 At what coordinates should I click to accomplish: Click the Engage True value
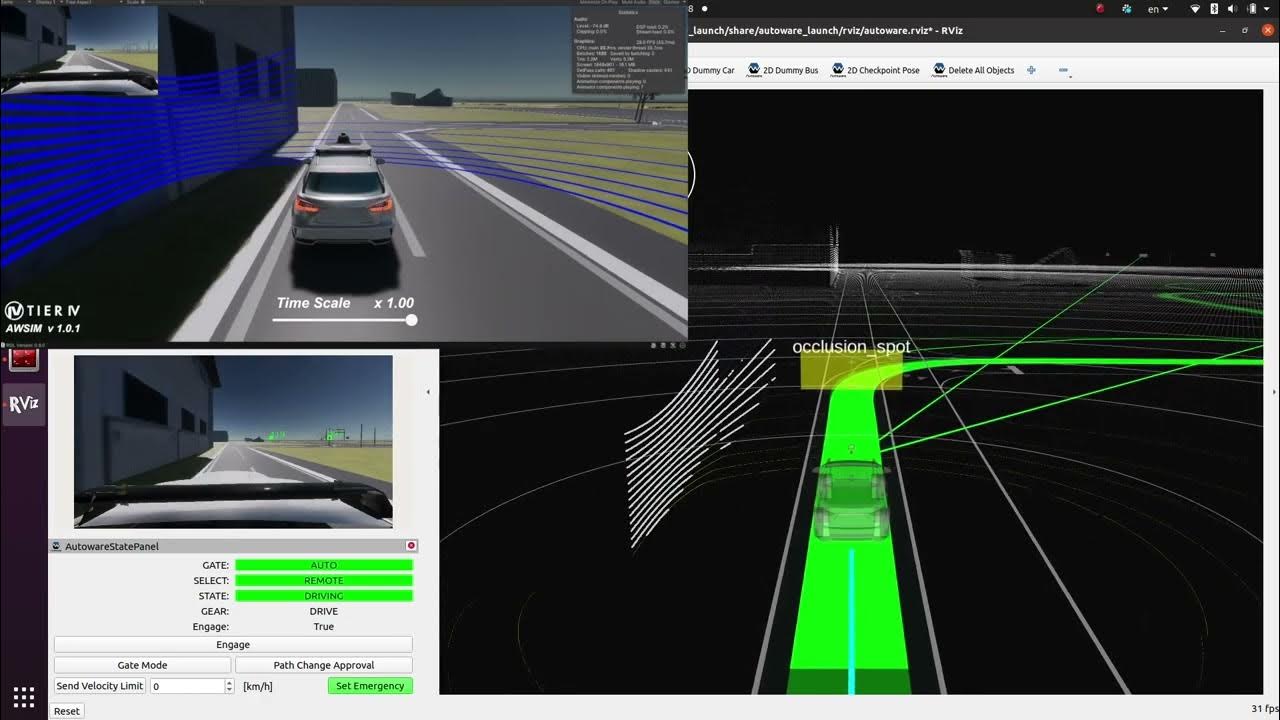tap(324, 627)
